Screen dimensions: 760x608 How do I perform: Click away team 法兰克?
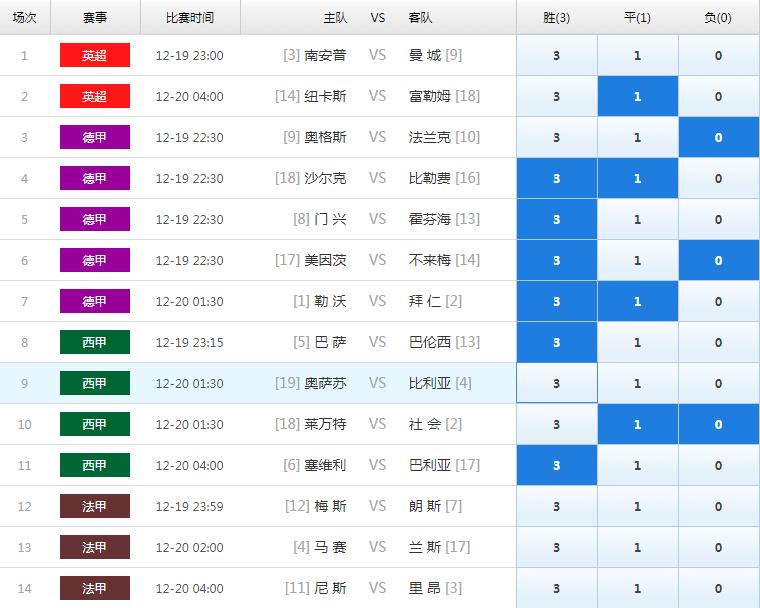coord(429,137)
